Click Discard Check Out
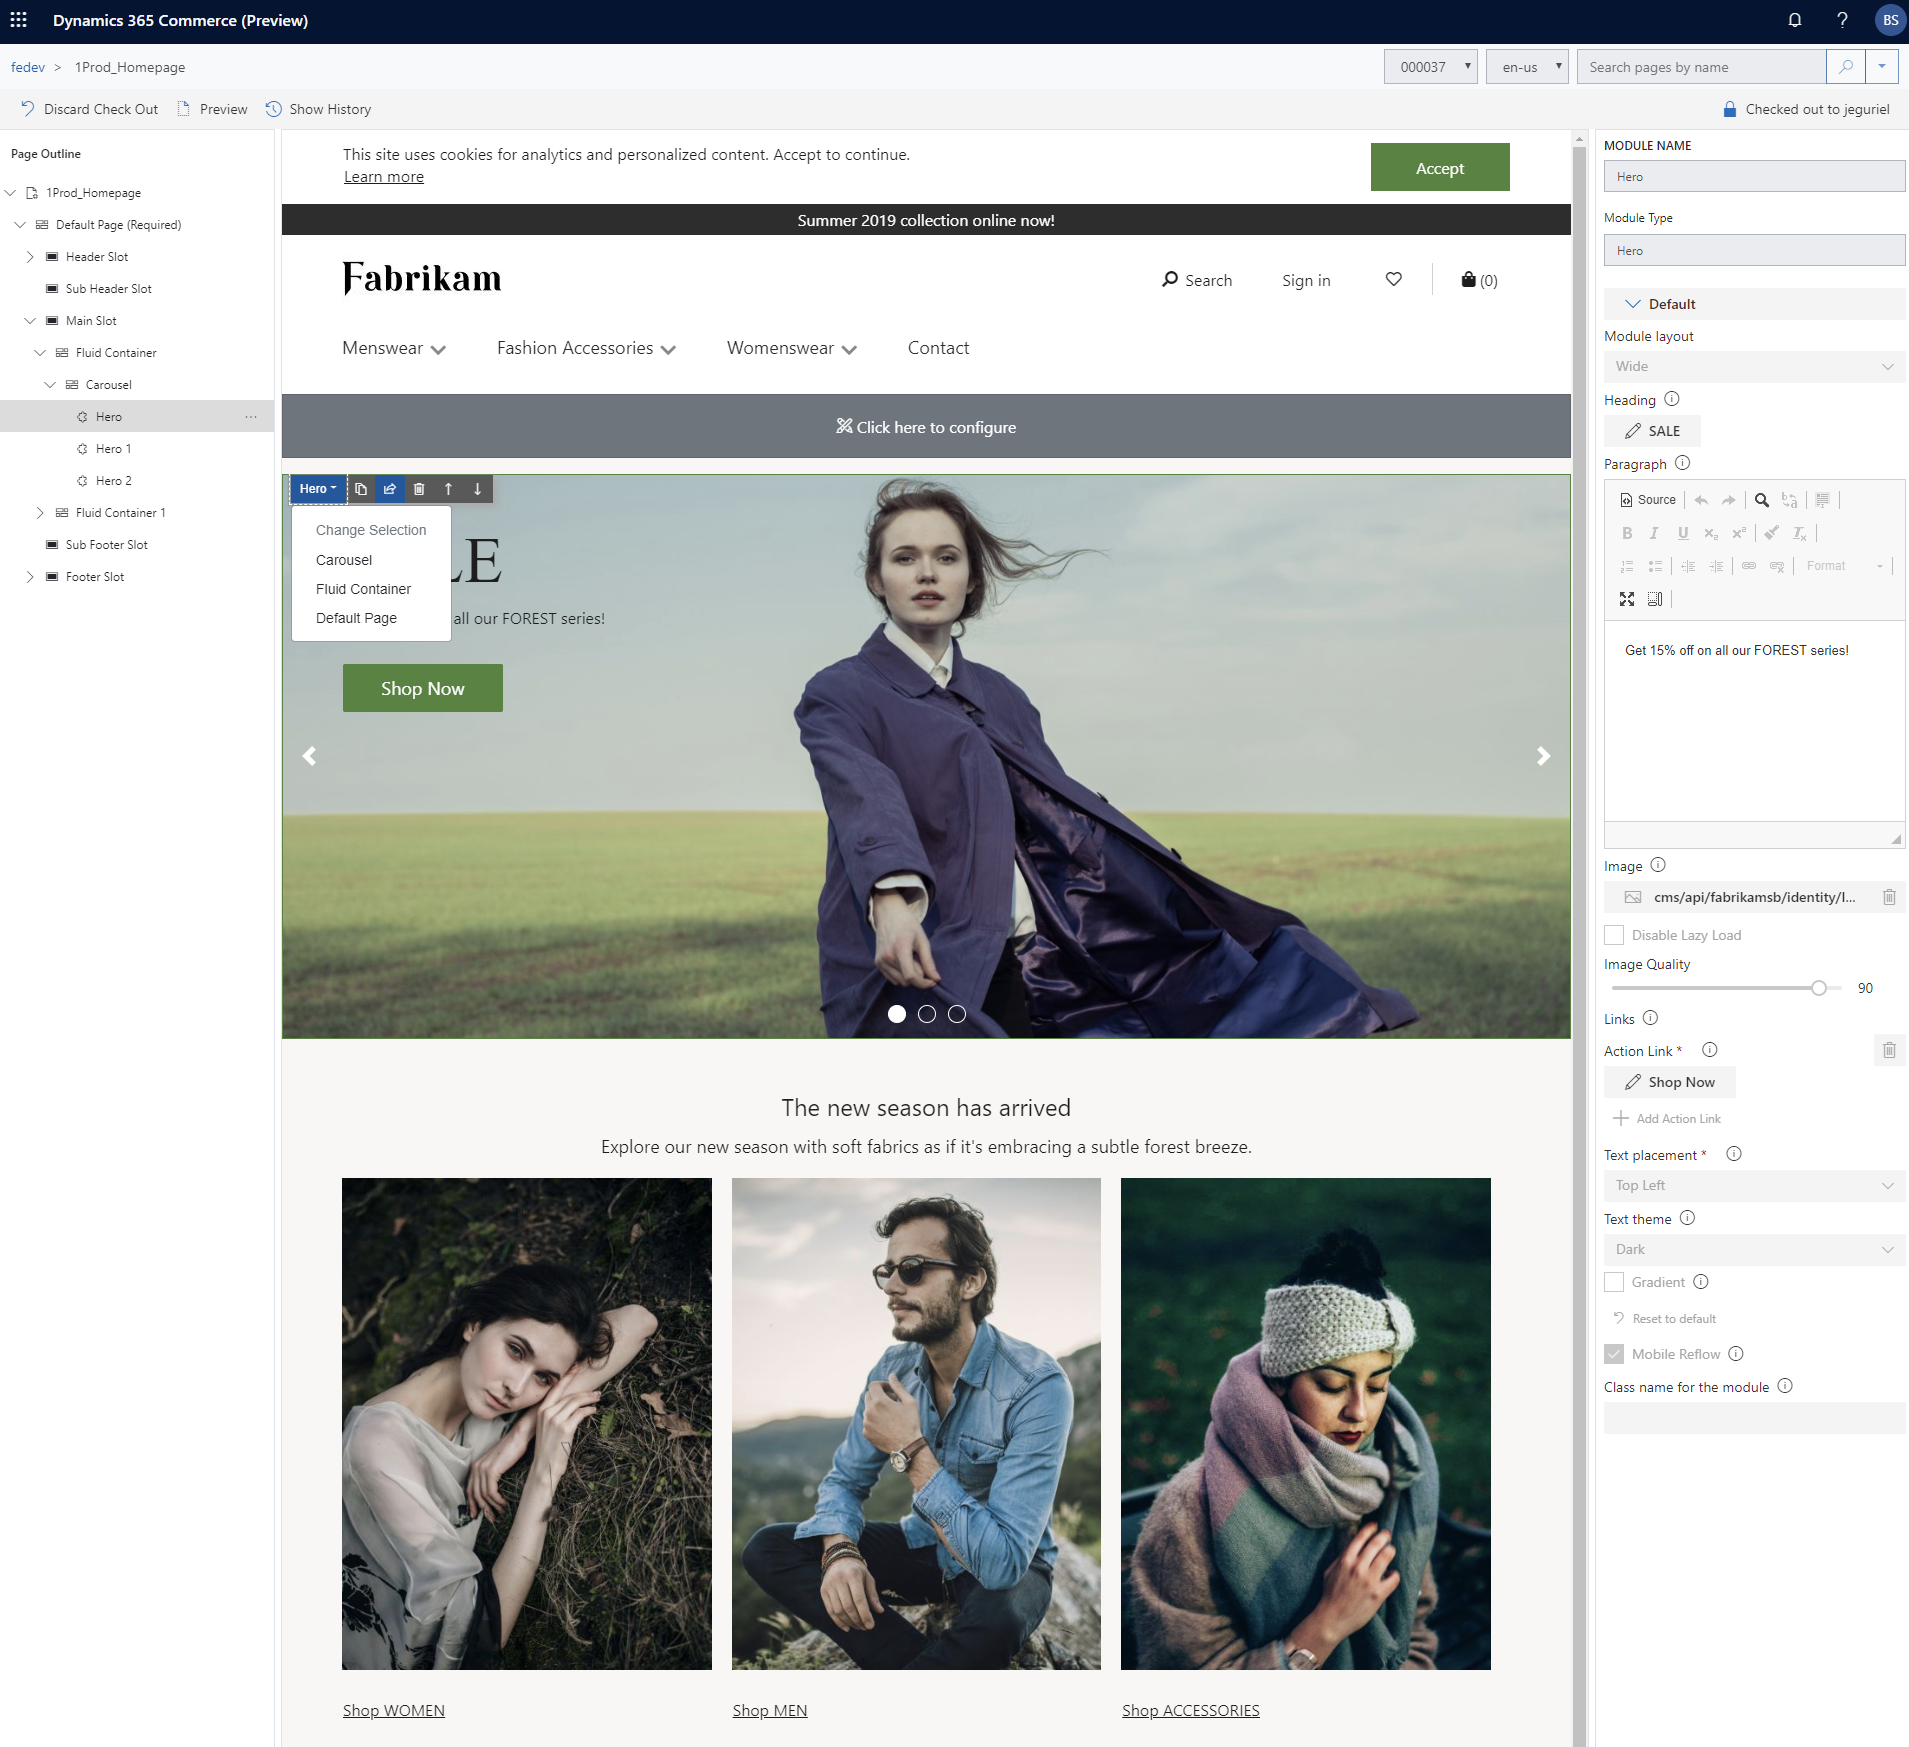 coord(89,109)
